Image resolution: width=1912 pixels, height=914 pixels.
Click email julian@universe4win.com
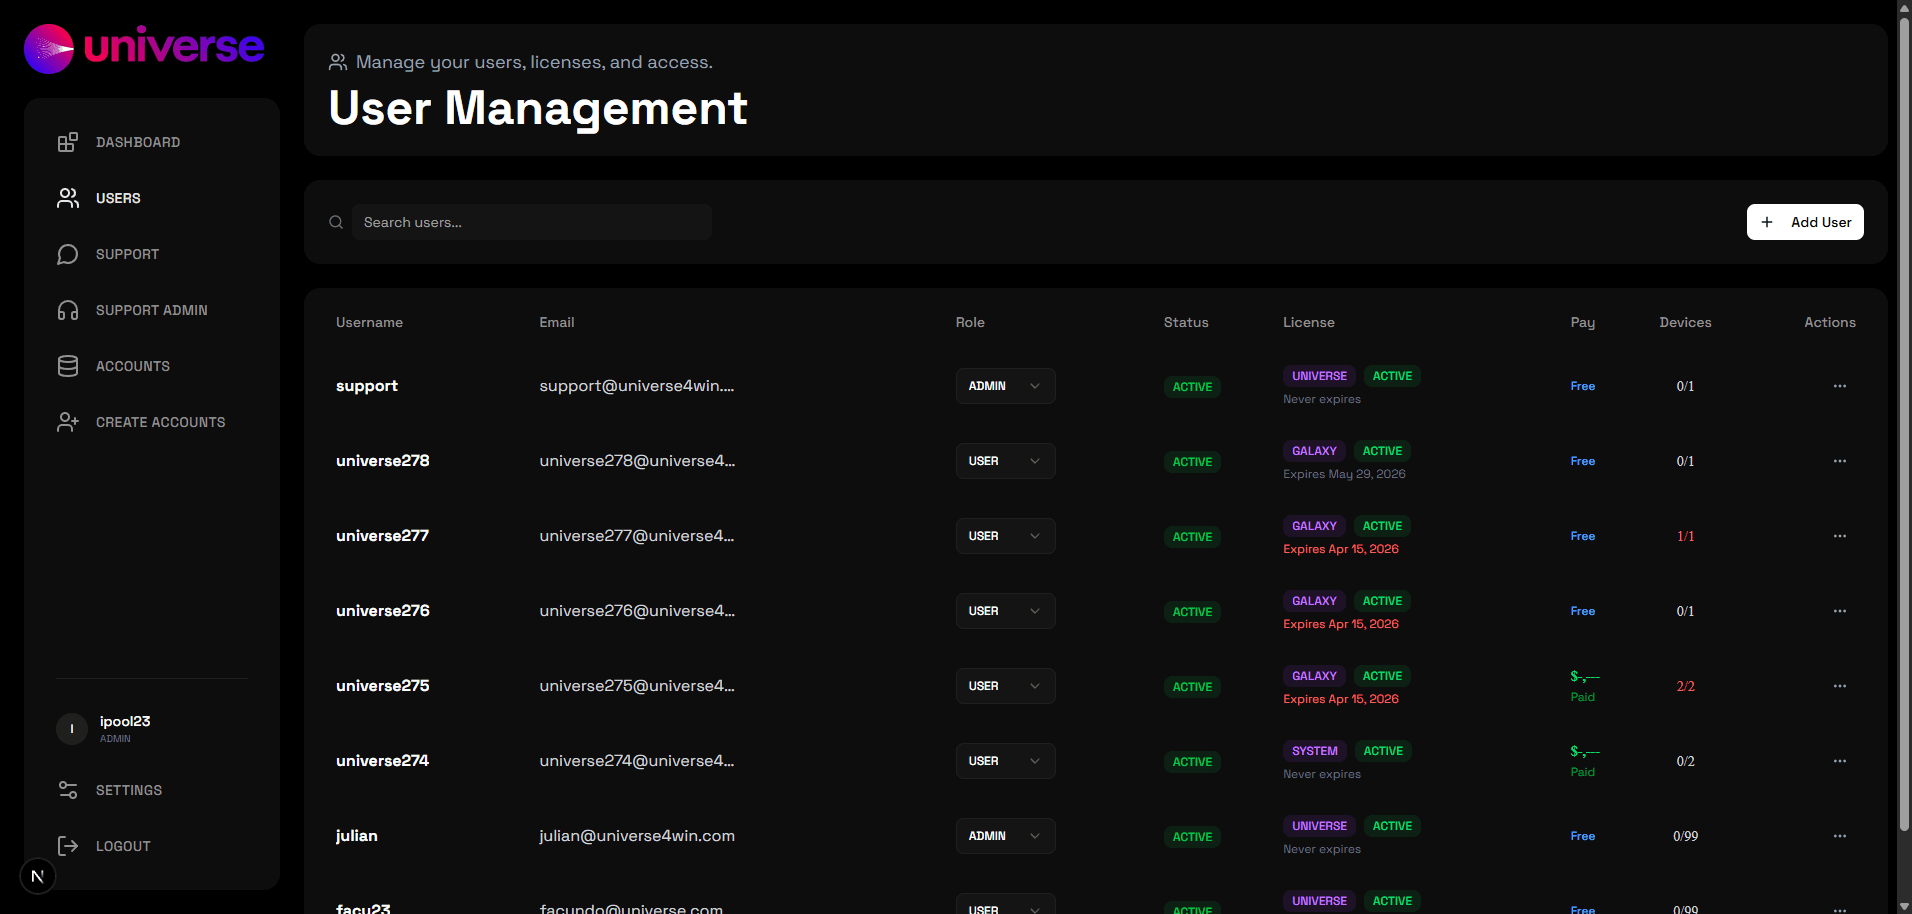click(637, 836)
